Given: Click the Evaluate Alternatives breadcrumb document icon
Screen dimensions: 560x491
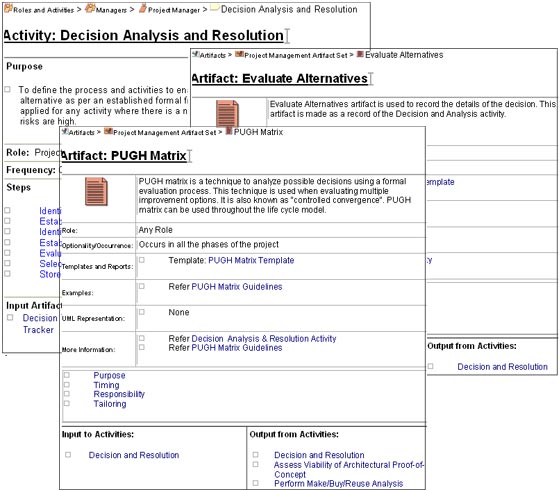Looking at the screenshot, I should pos(360,54).
